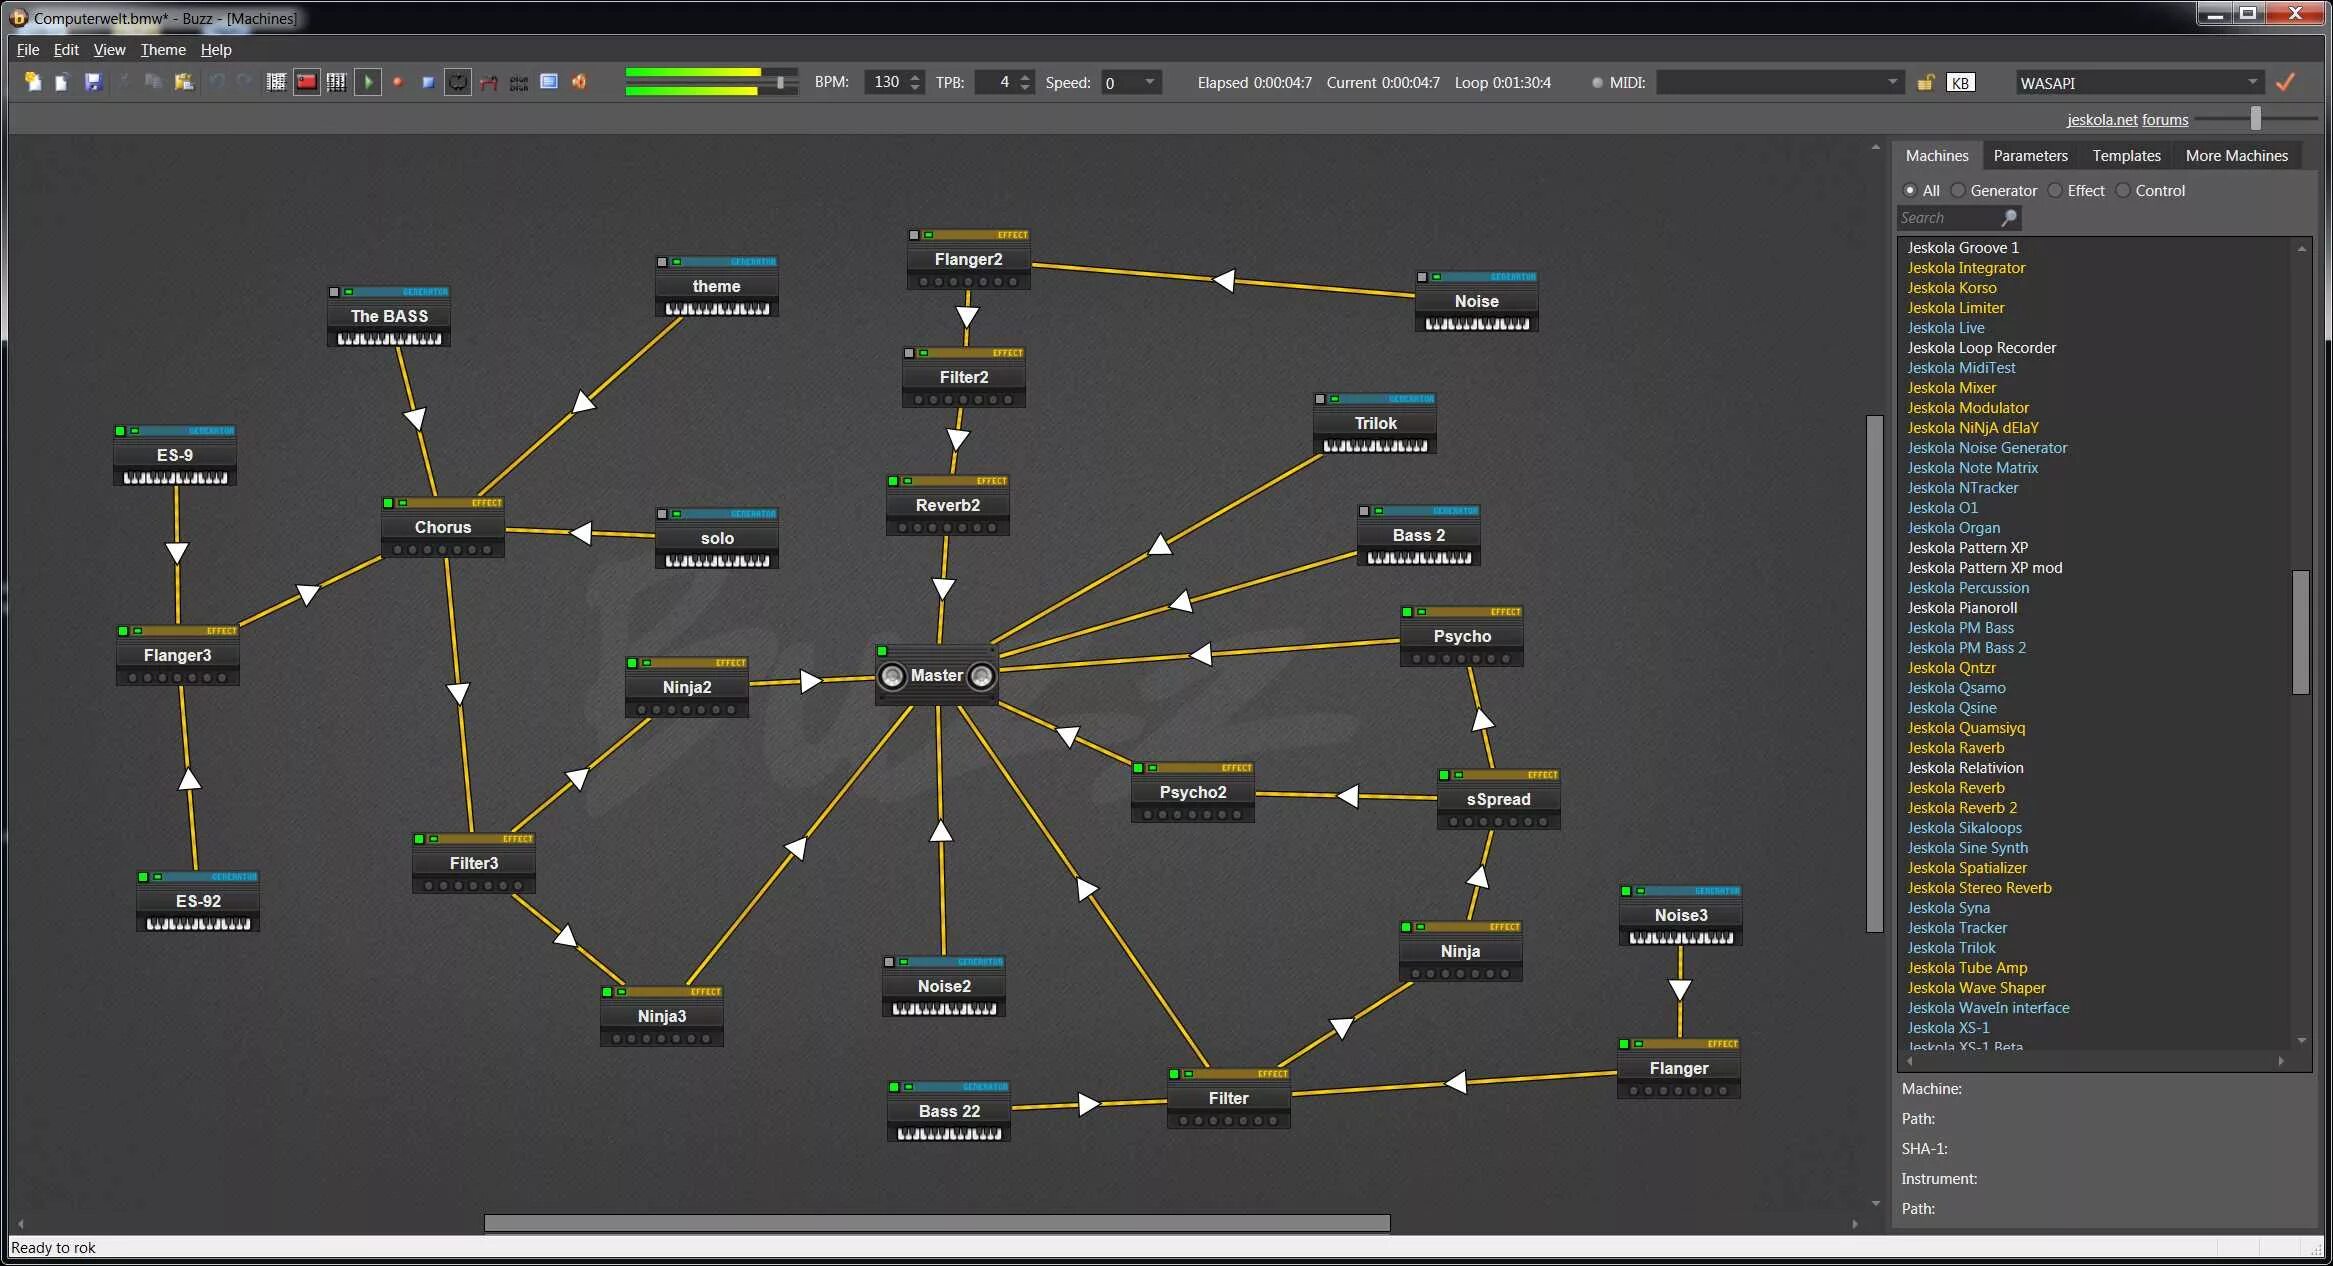Click the Save file toolbar icon
The width and height of the screenshot is (2333, 1266).
tap(93, 82)
